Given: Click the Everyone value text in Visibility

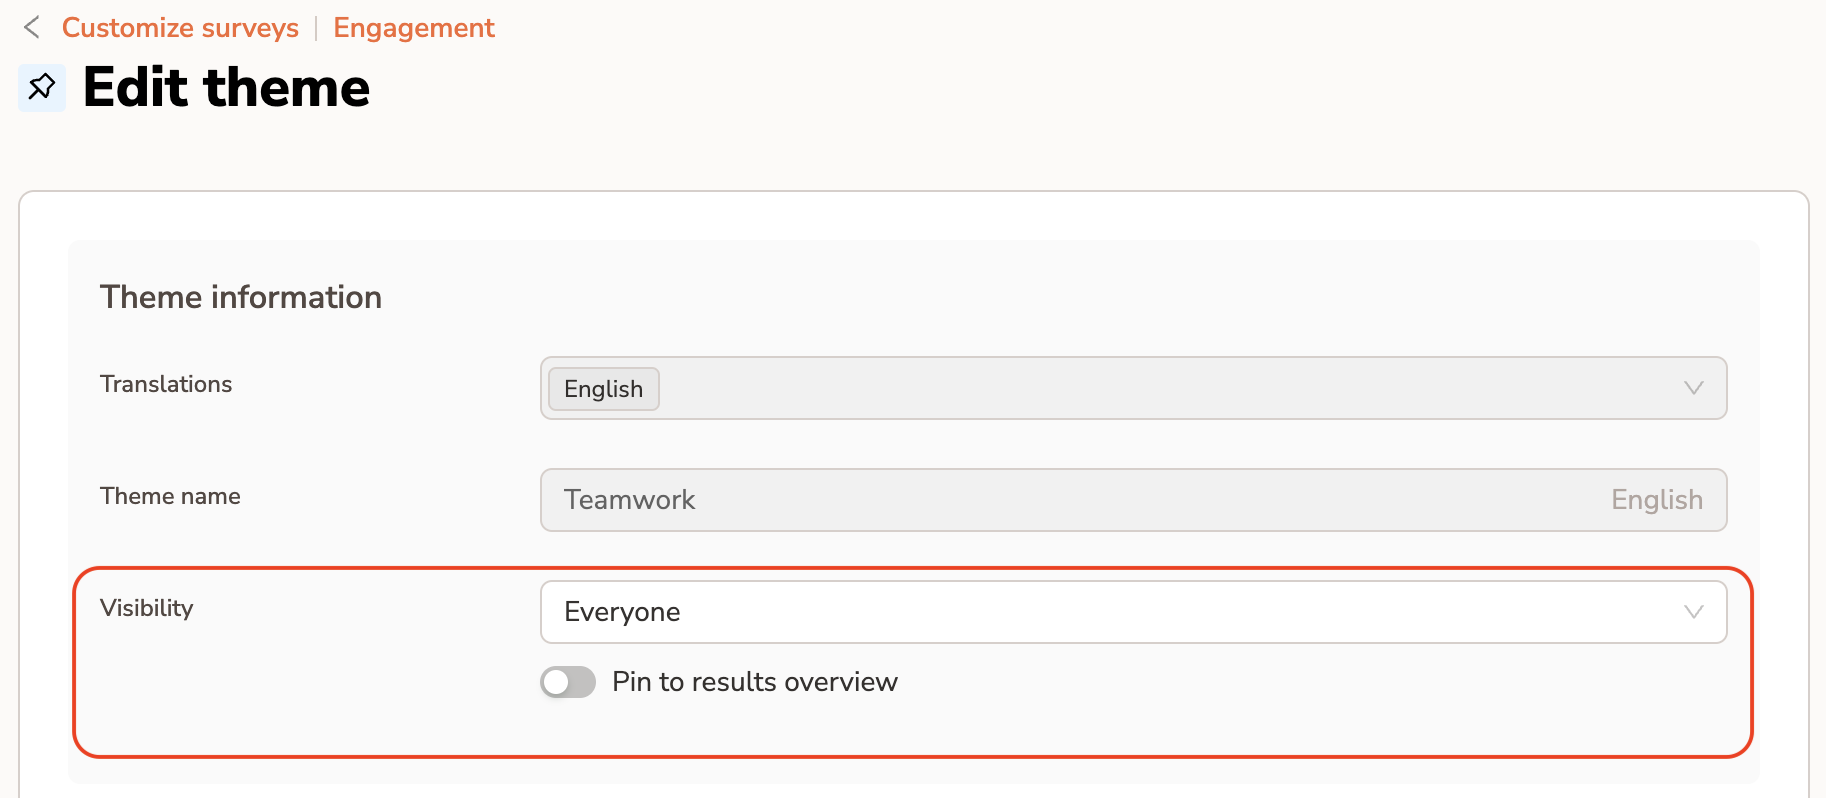Looking at the screenshot, I should pyautogui.click(x=622, y=612).
